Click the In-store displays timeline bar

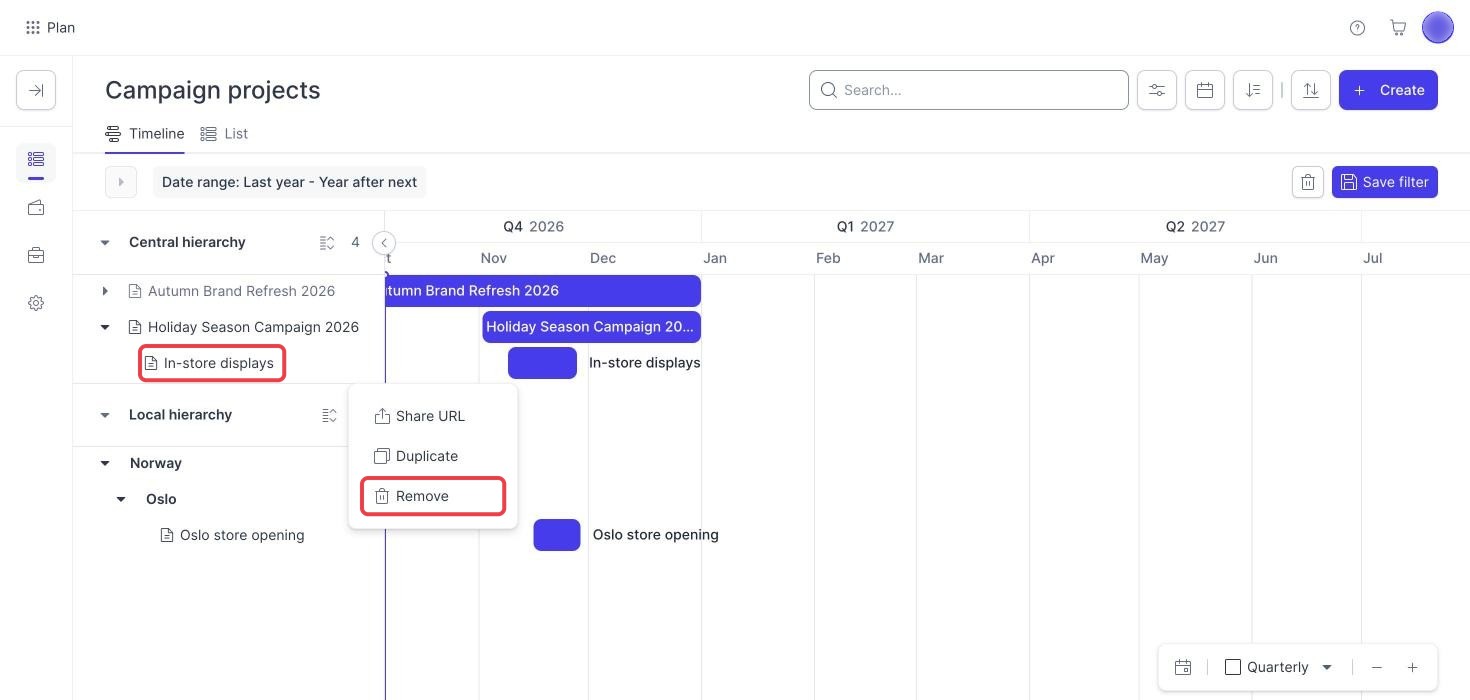point(542,363)
